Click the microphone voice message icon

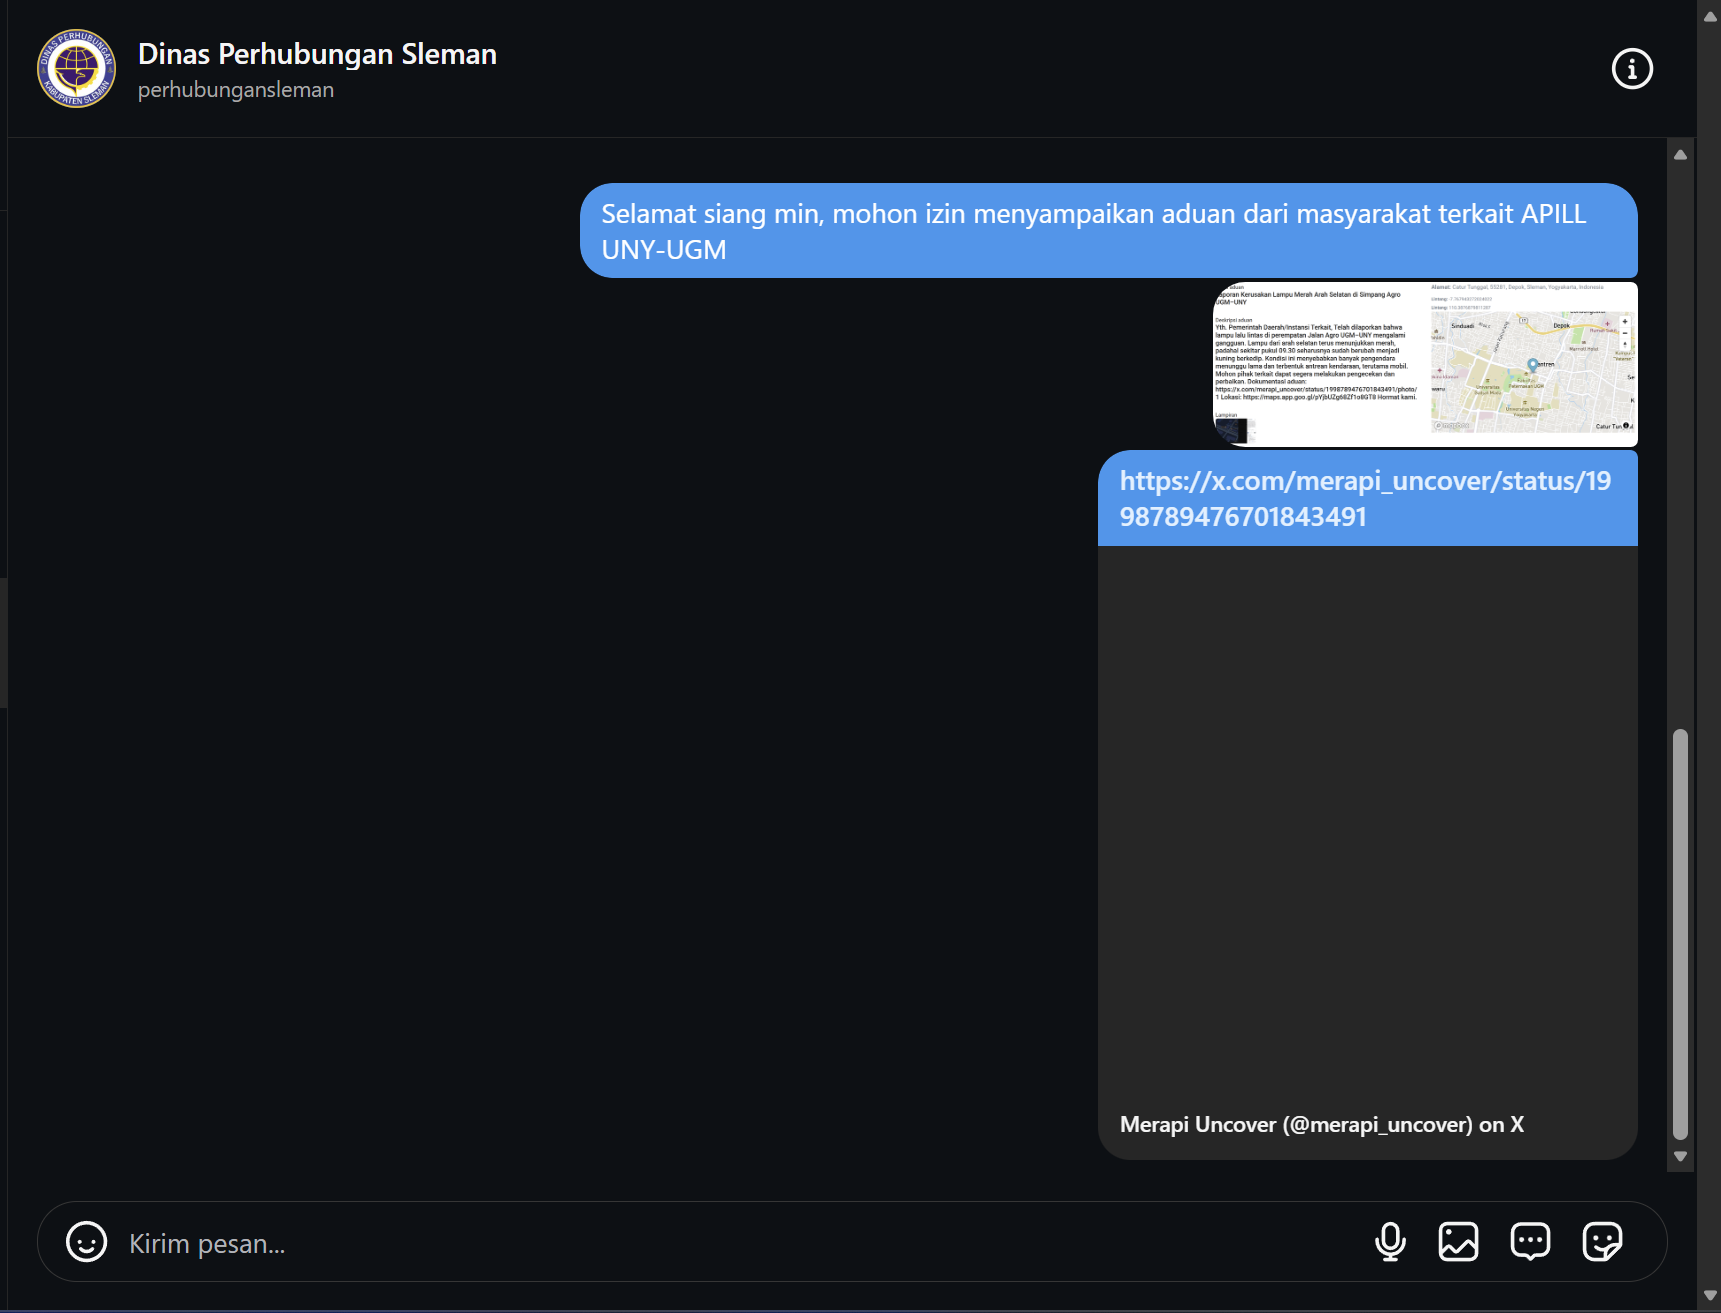1390,1242
